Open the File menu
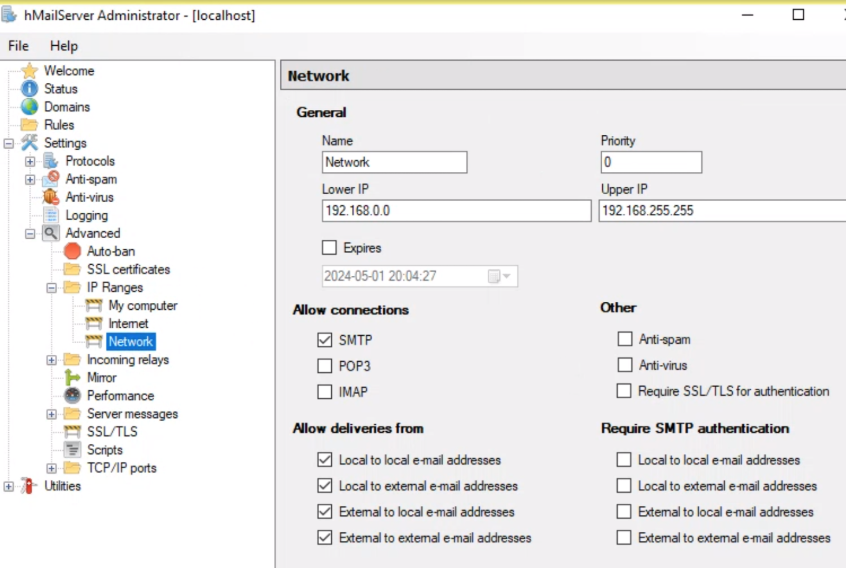 [18, 46]
